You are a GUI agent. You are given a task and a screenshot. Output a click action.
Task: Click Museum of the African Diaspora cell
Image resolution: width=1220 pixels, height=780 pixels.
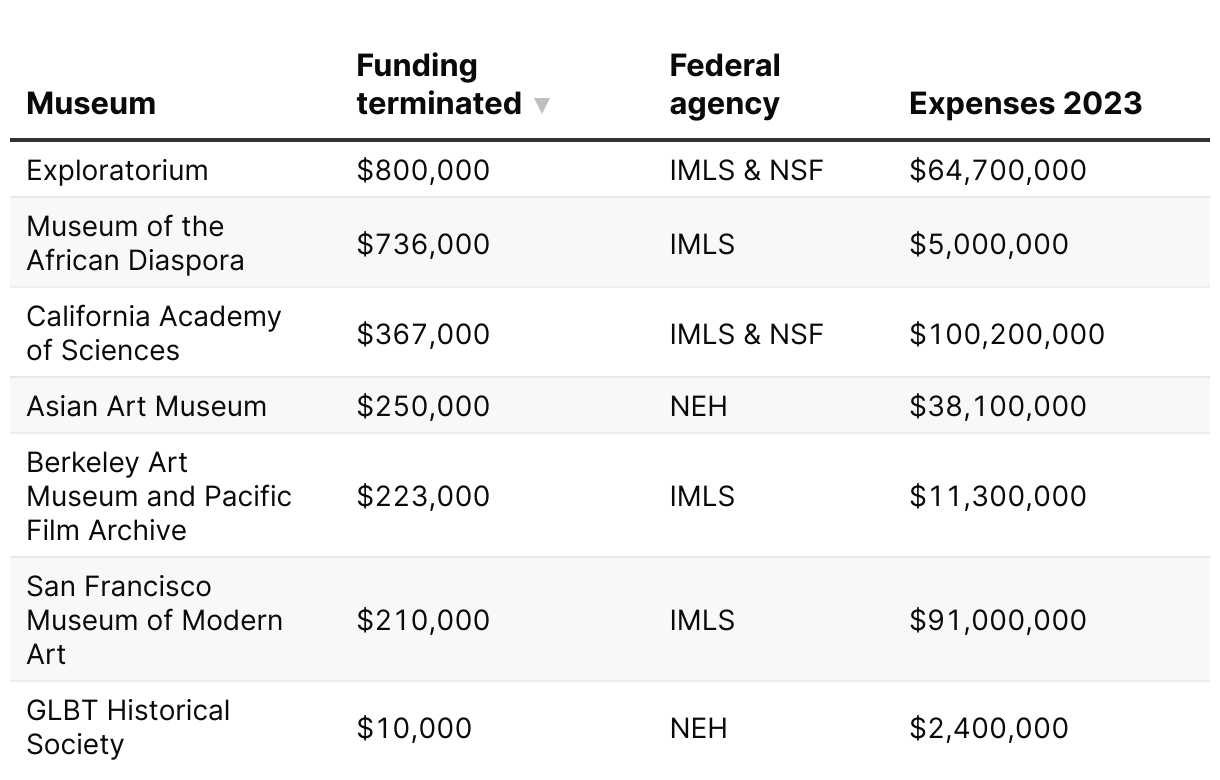pyautogui.click(x=135, y=243)
